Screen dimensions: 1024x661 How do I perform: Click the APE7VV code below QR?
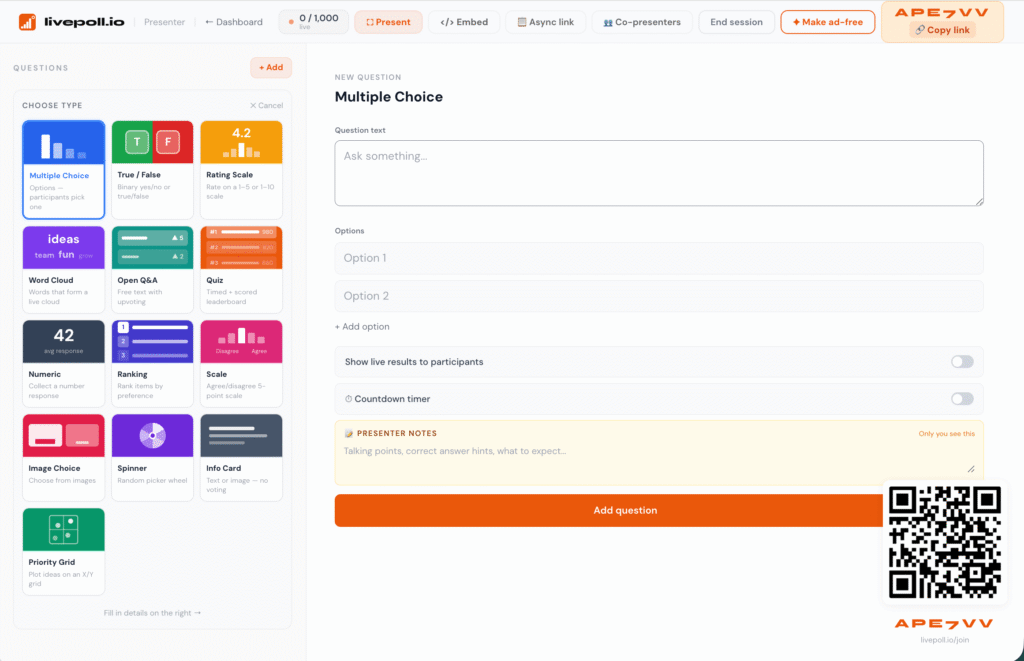pyautogui.click(x=944, y=624)
